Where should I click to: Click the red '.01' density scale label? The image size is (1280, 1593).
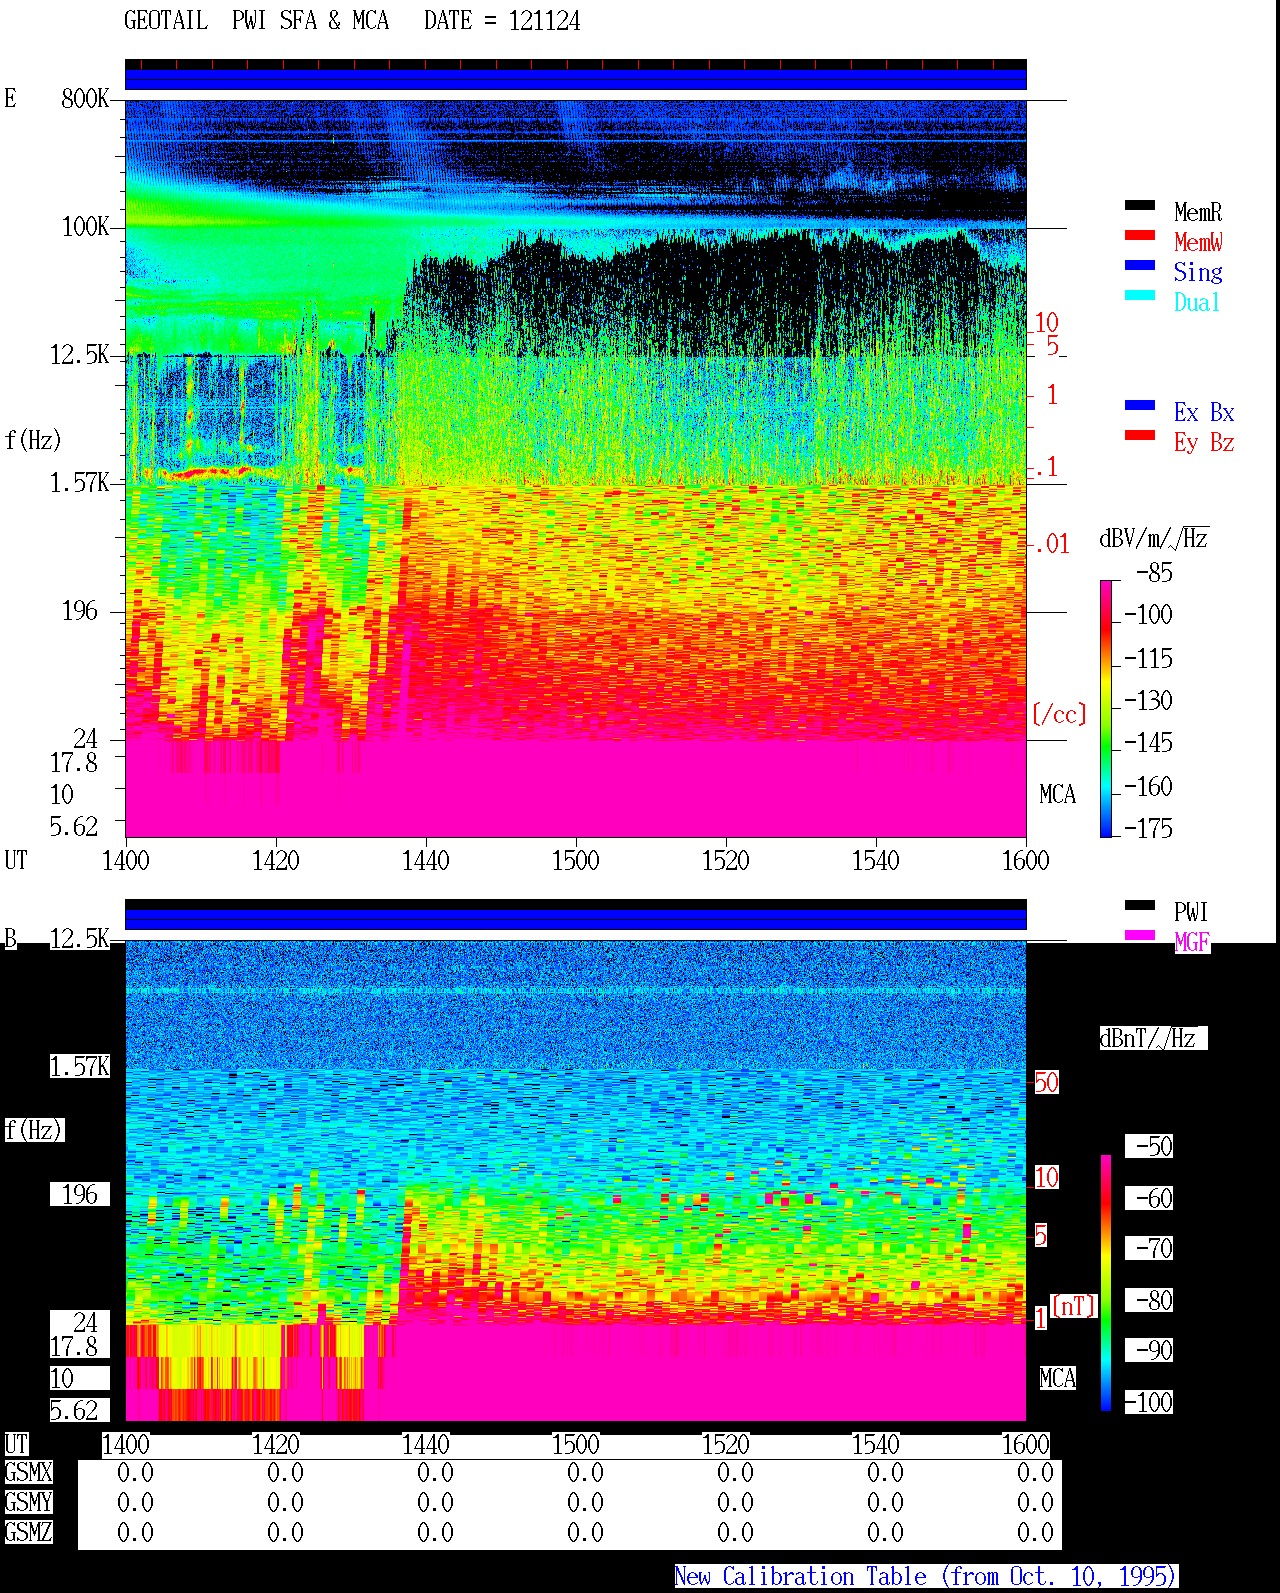[1052, 544]
